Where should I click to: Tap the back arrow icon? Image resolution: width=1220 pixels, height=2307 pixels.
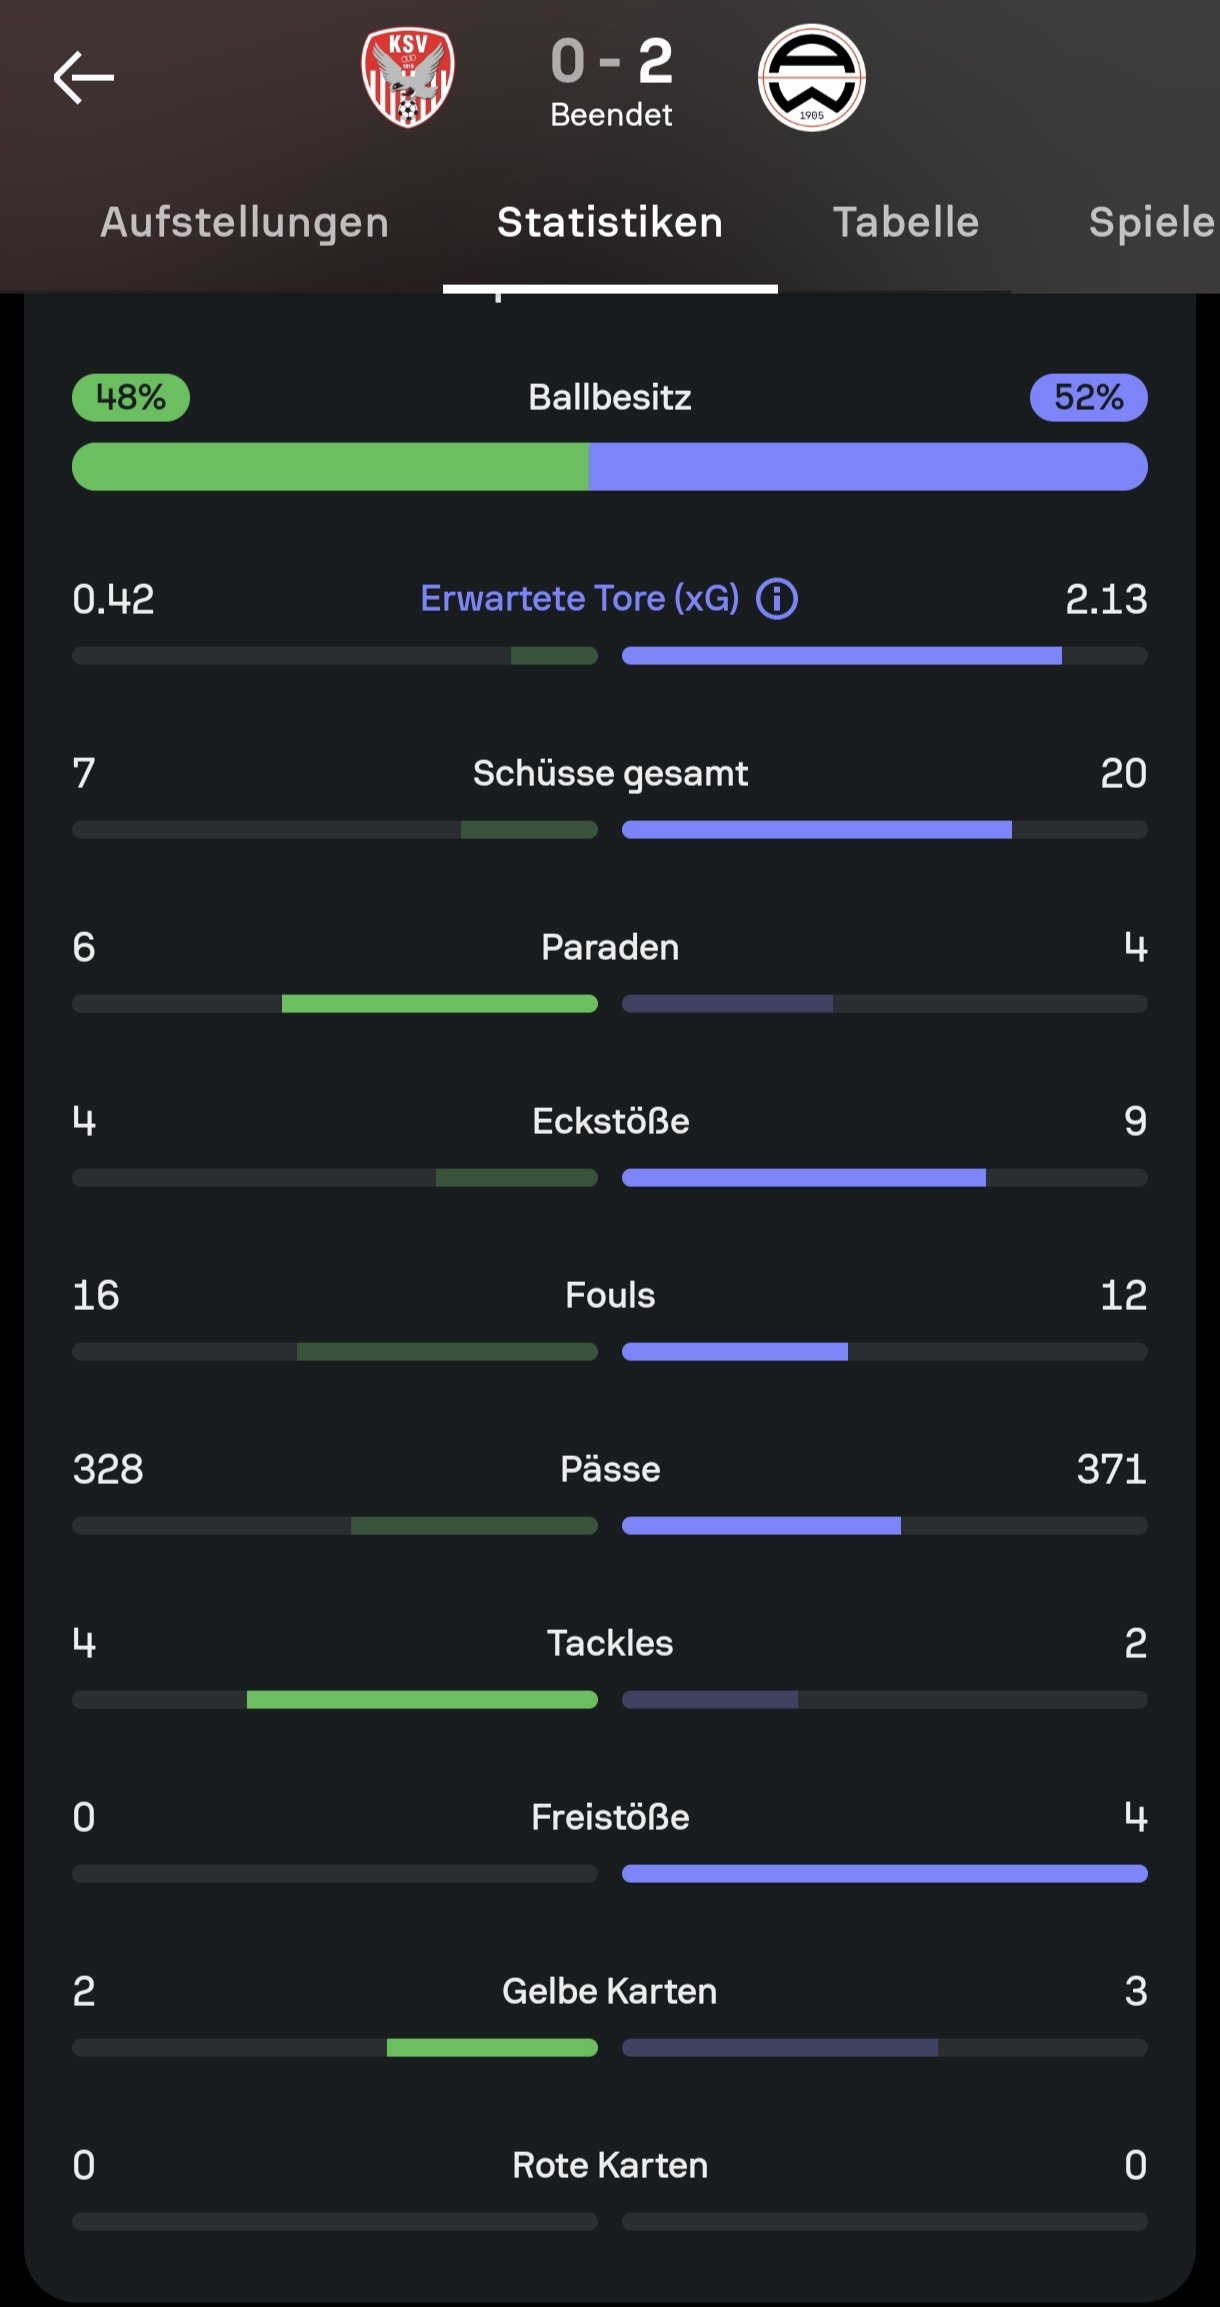pos(83,78)
